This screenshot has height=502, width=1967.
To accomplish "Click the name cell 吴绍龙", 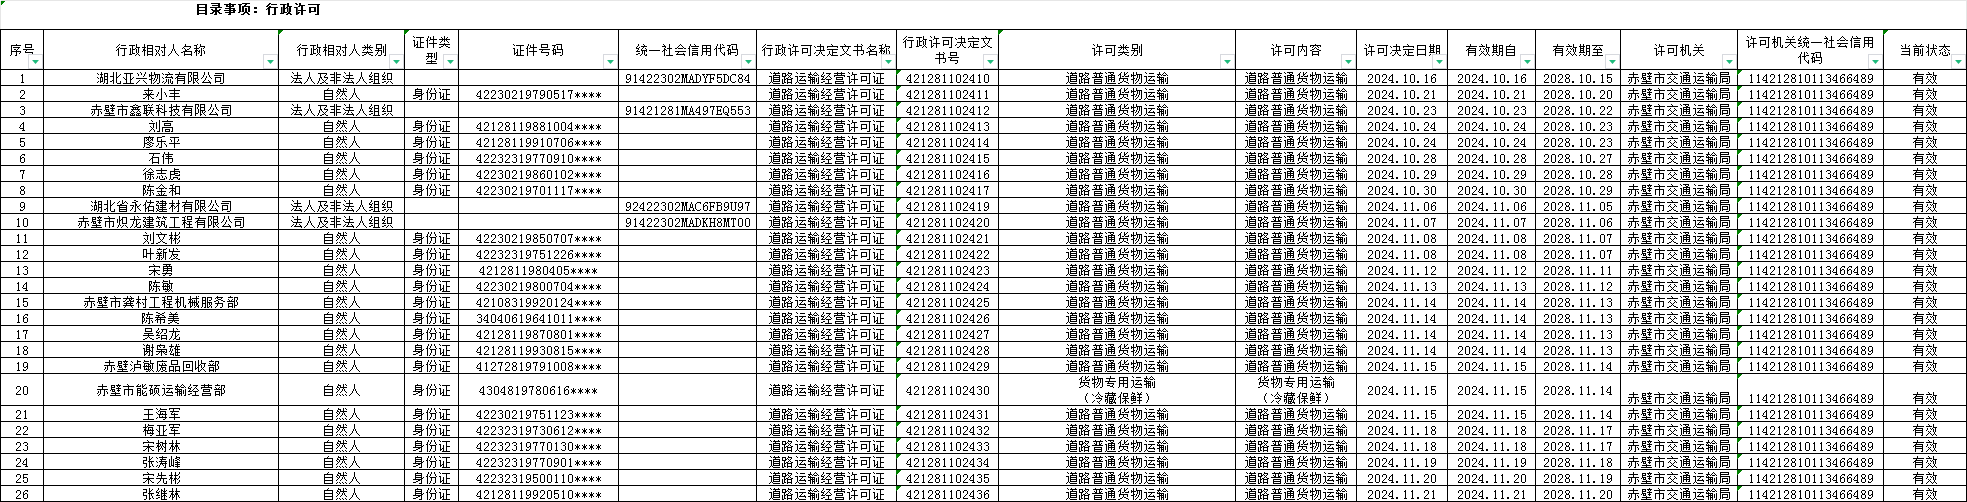I will (x=161, y=334).
